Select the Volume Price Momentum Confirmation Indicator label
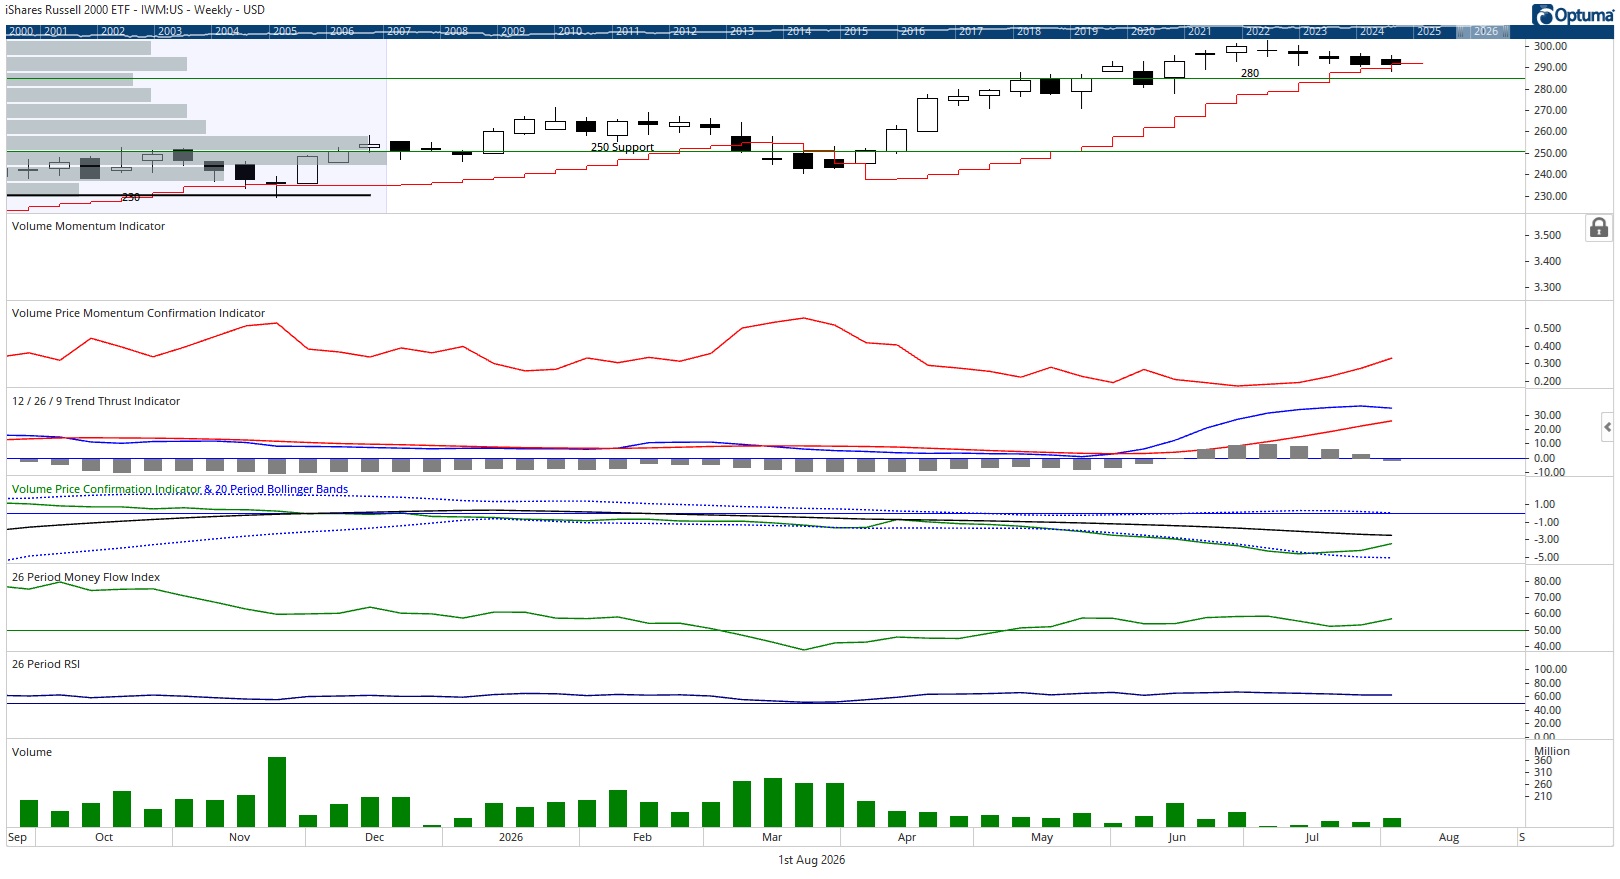1620x879 pixels. click(x=138, y=313)
